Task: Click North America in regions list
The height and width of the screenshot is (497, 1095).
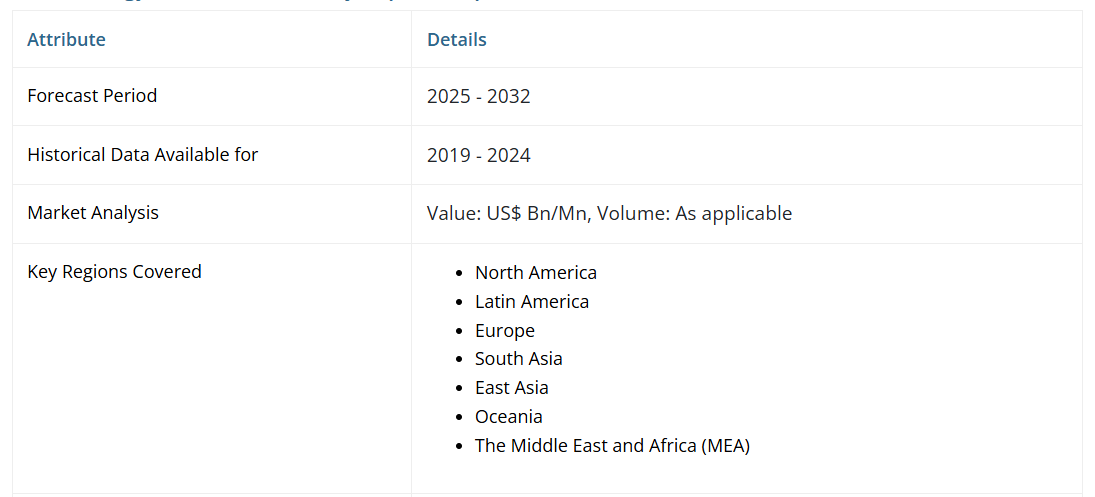Action: [535, 273]
